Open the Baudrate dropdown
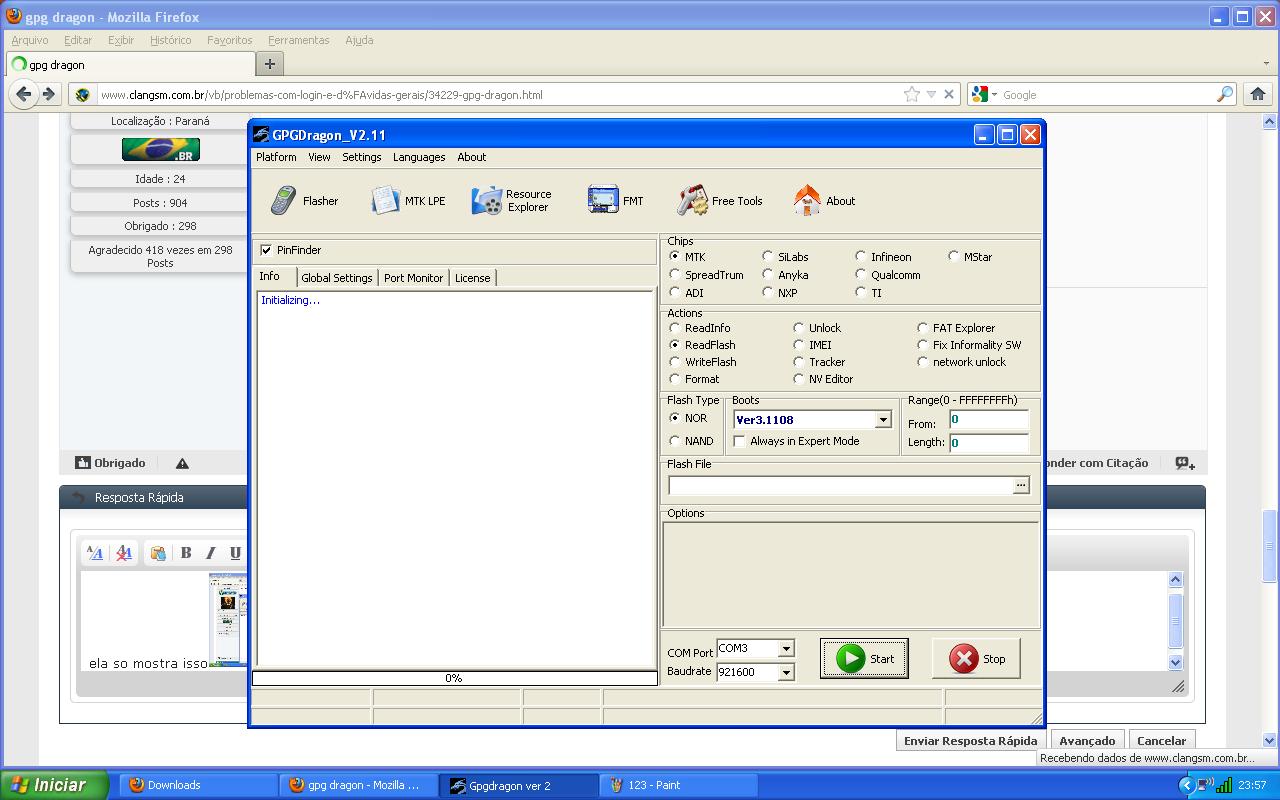The height and width of the screenshot is (800, 1280). 786,672
